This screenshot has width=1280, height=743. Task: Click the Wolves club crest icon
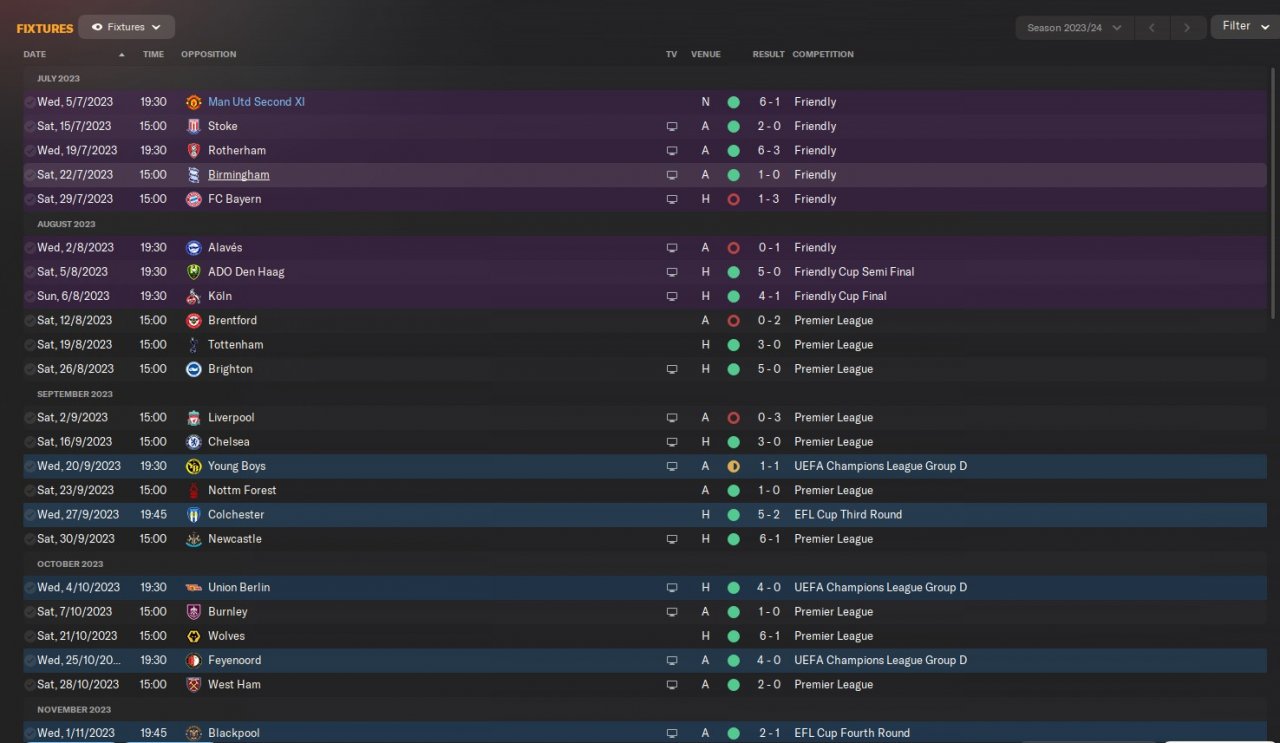click(x=194, y=636)
